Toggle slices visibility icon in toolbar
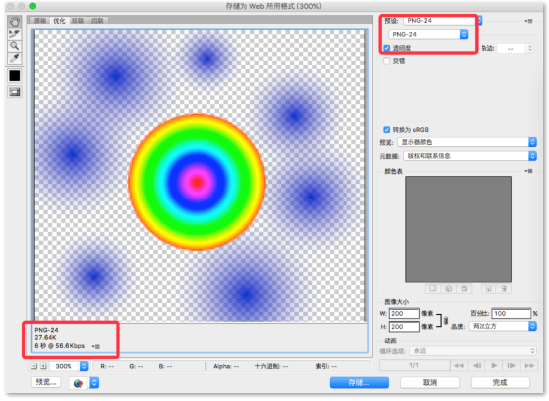The height and width of the screenshot is (401, 549). [15, 92]
